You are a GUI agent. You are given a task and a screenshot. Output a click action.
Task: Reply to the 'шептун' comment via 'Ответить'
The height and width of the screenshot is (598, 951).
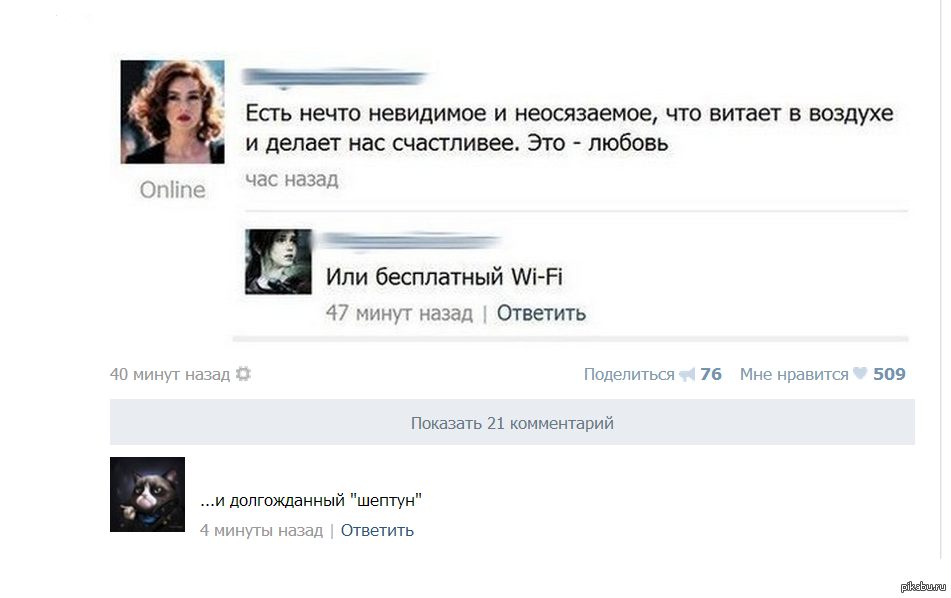(377, 531)
